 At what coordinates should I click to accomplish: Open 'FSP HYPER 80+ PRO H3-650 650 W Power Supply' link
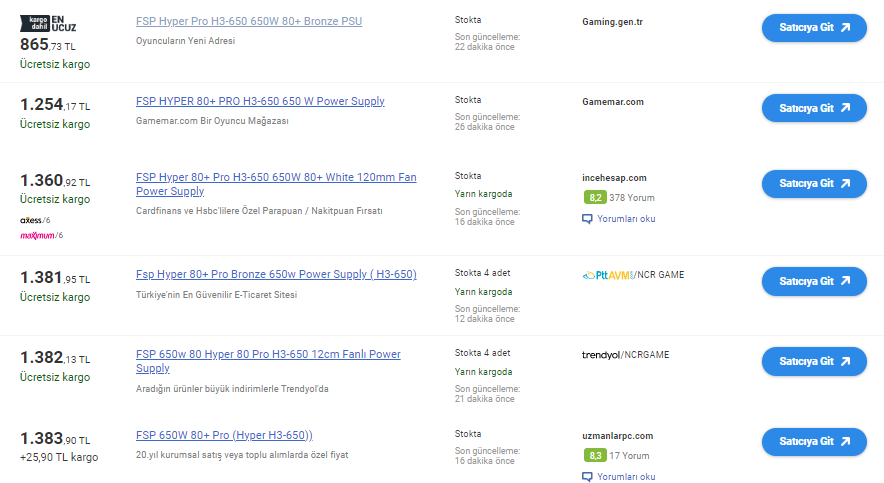(260, 101)
